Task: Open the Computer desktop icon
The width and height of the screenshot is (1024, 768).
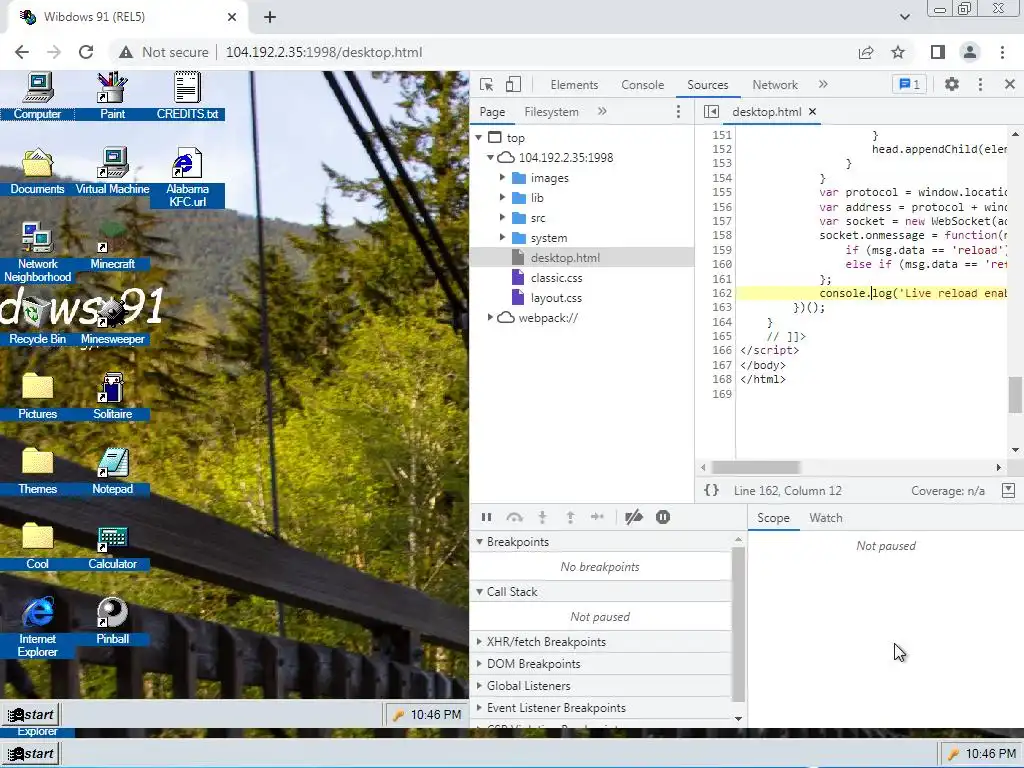Action: pos(37,95)
